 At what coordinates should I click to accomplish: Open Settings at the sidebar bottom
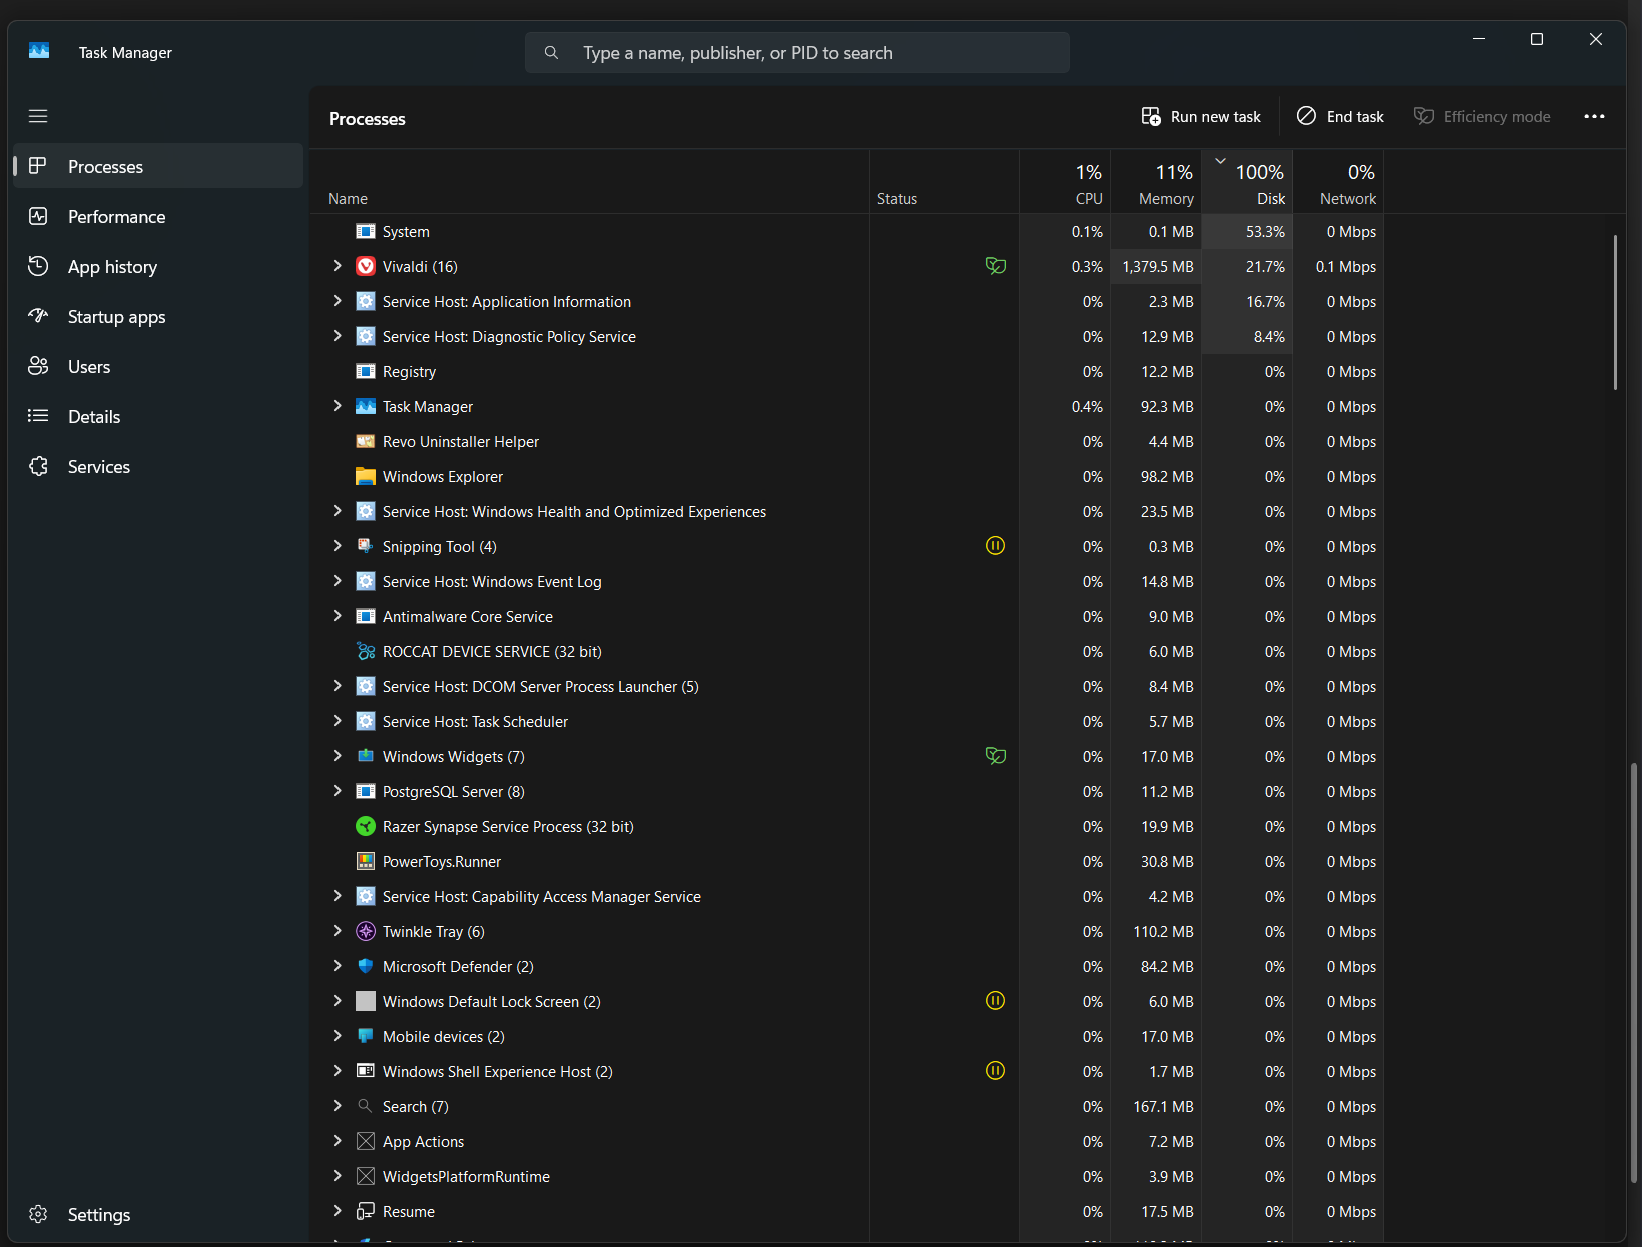pos(158,1214)
